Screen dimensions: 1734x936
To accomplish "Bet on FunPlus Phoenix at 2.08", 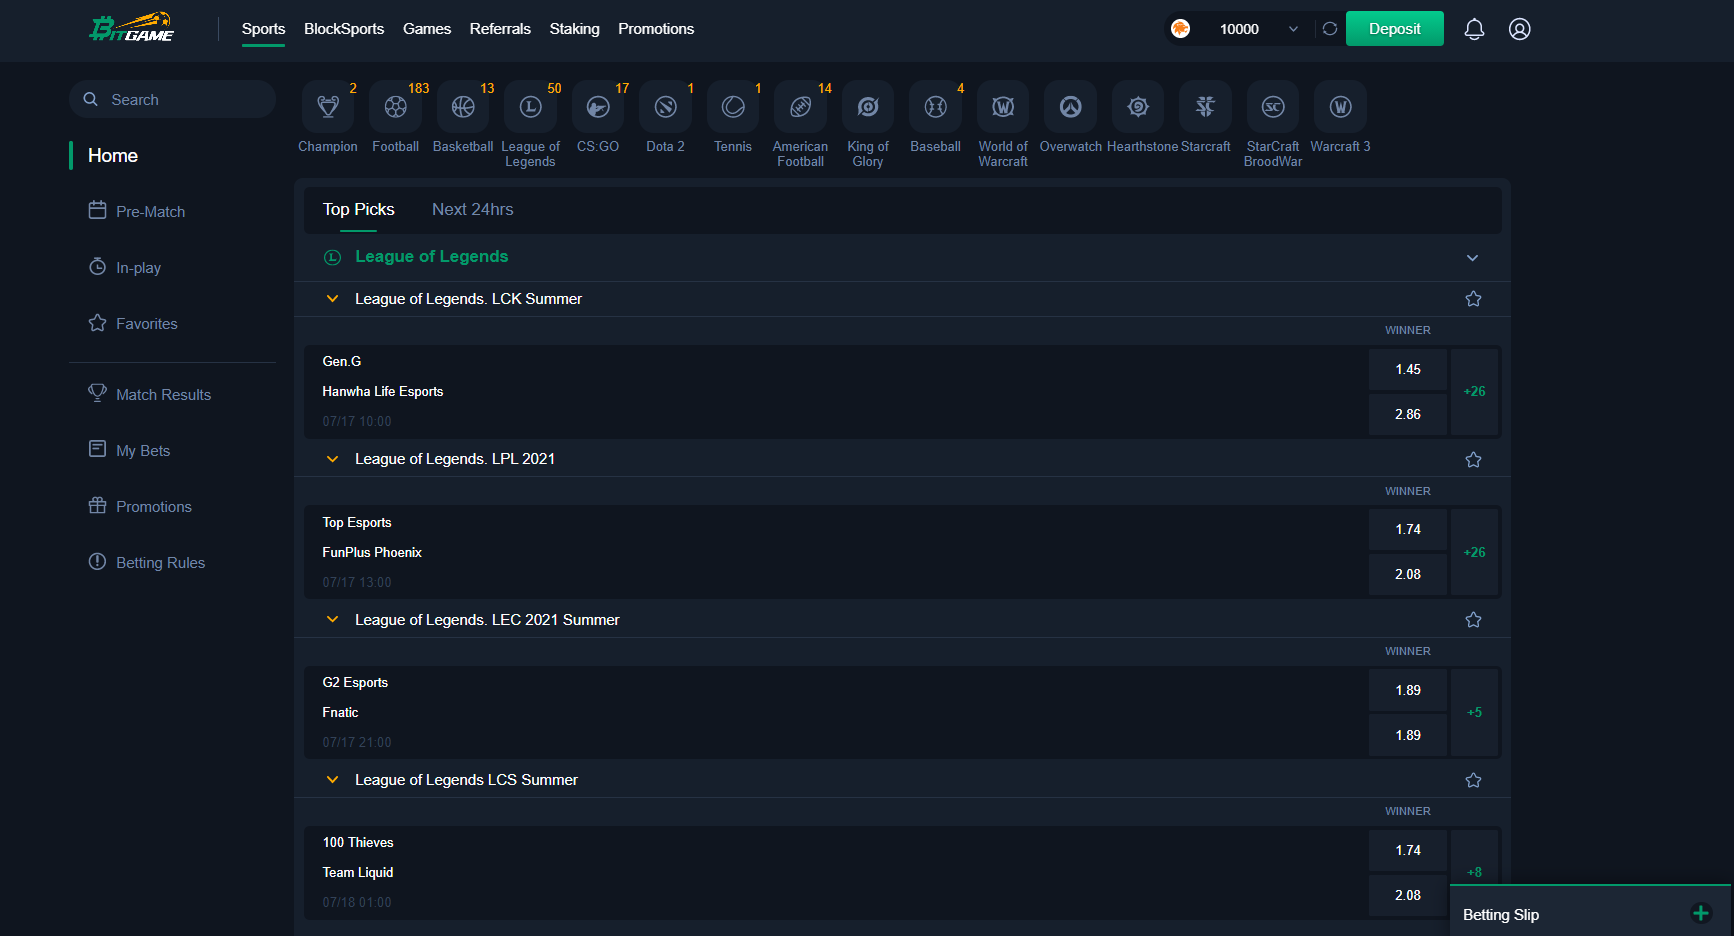I will 1408,574.
